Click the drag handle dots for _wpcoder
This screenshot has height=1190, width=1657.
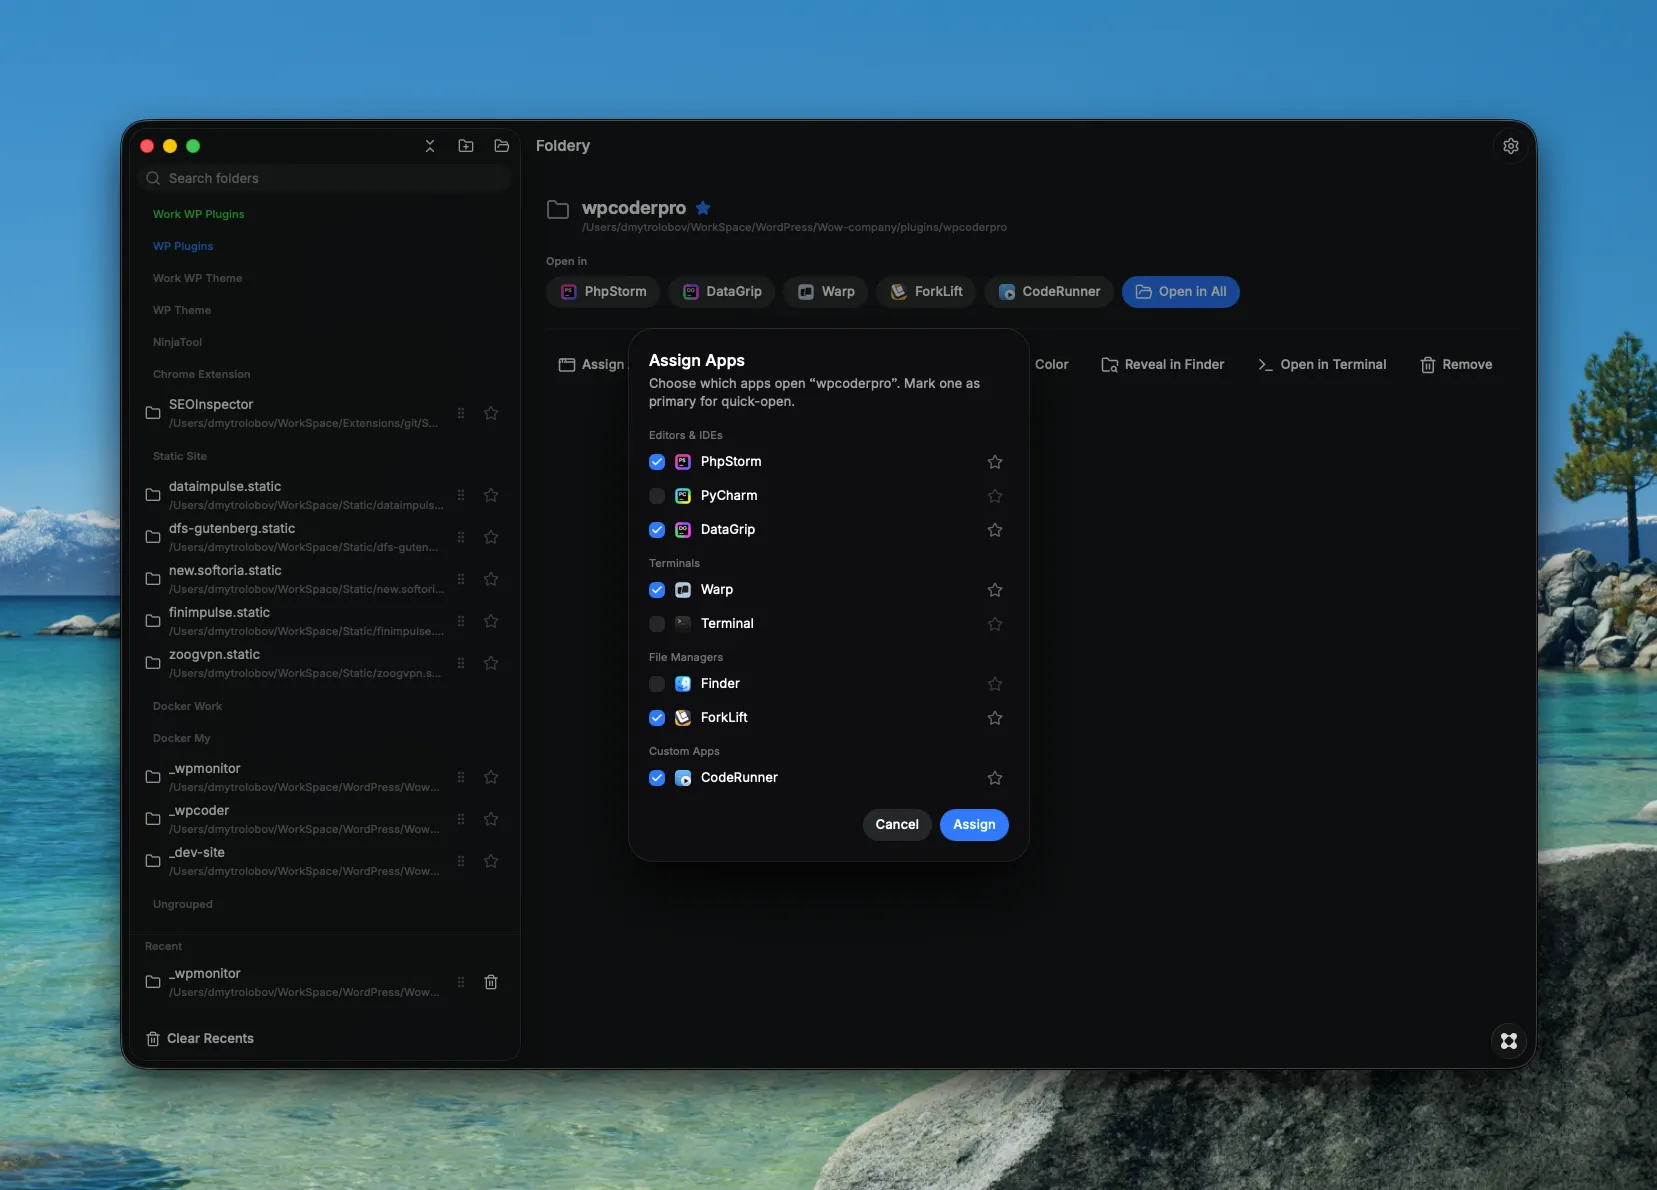[x=461, y=819]
